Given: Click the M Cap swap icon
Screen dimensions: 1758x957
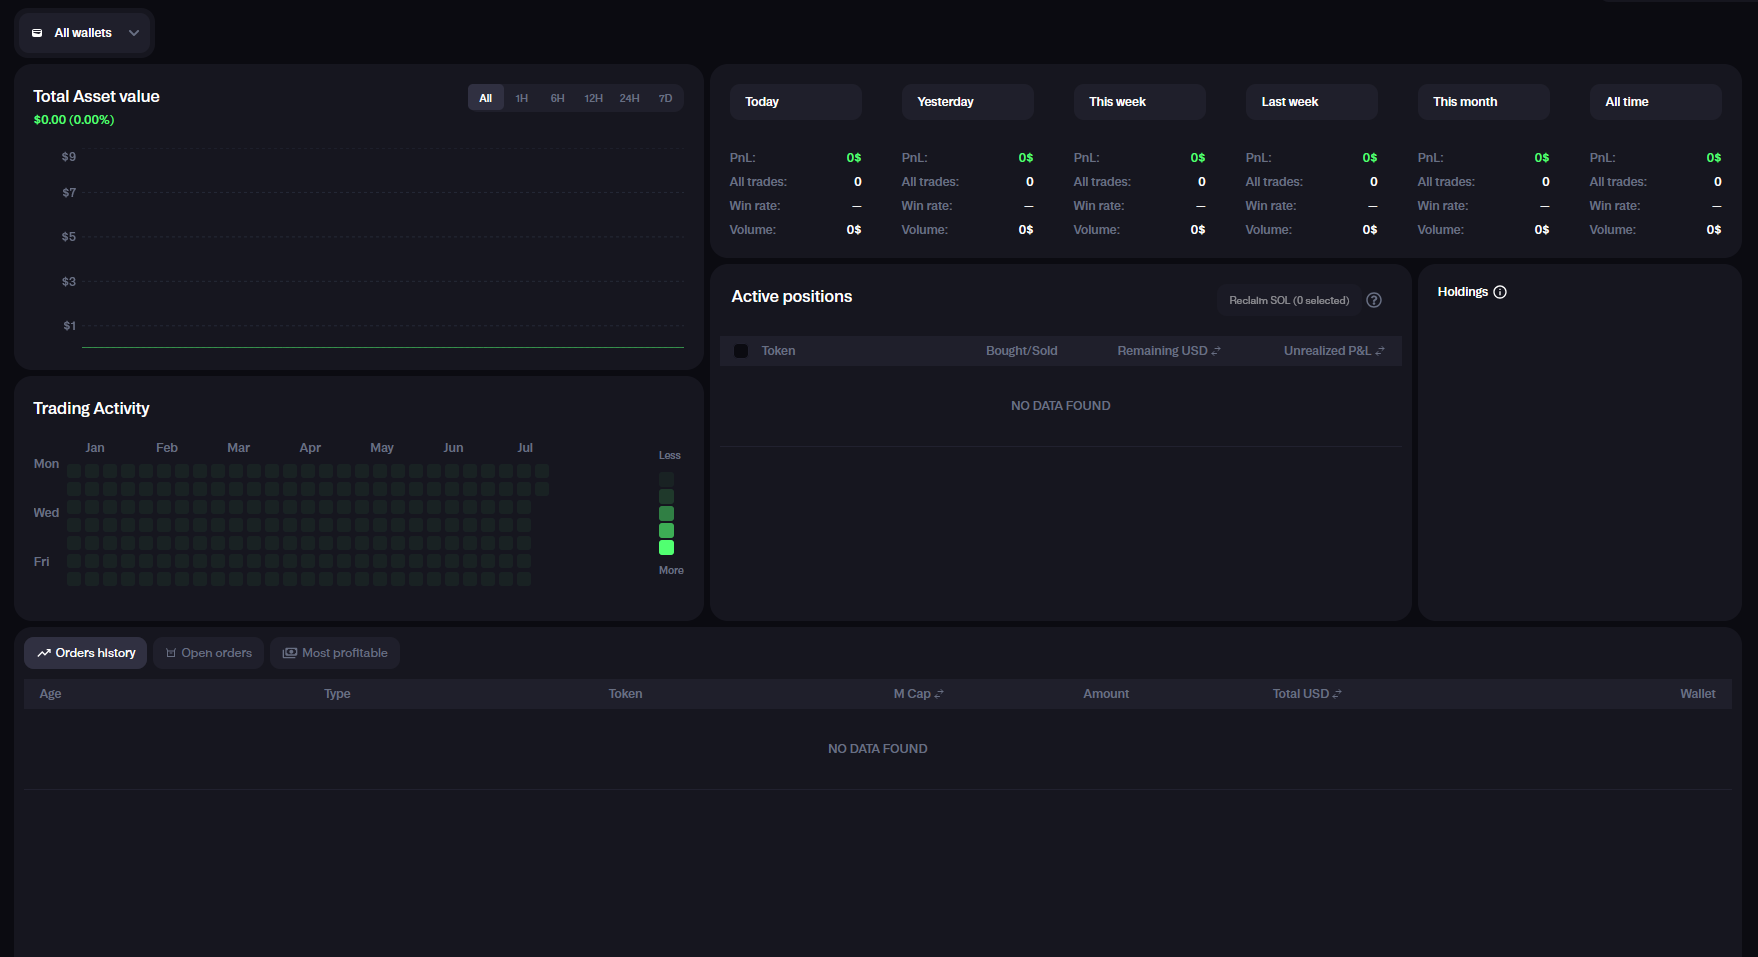Looking at the screenshot, I should 939,694.
